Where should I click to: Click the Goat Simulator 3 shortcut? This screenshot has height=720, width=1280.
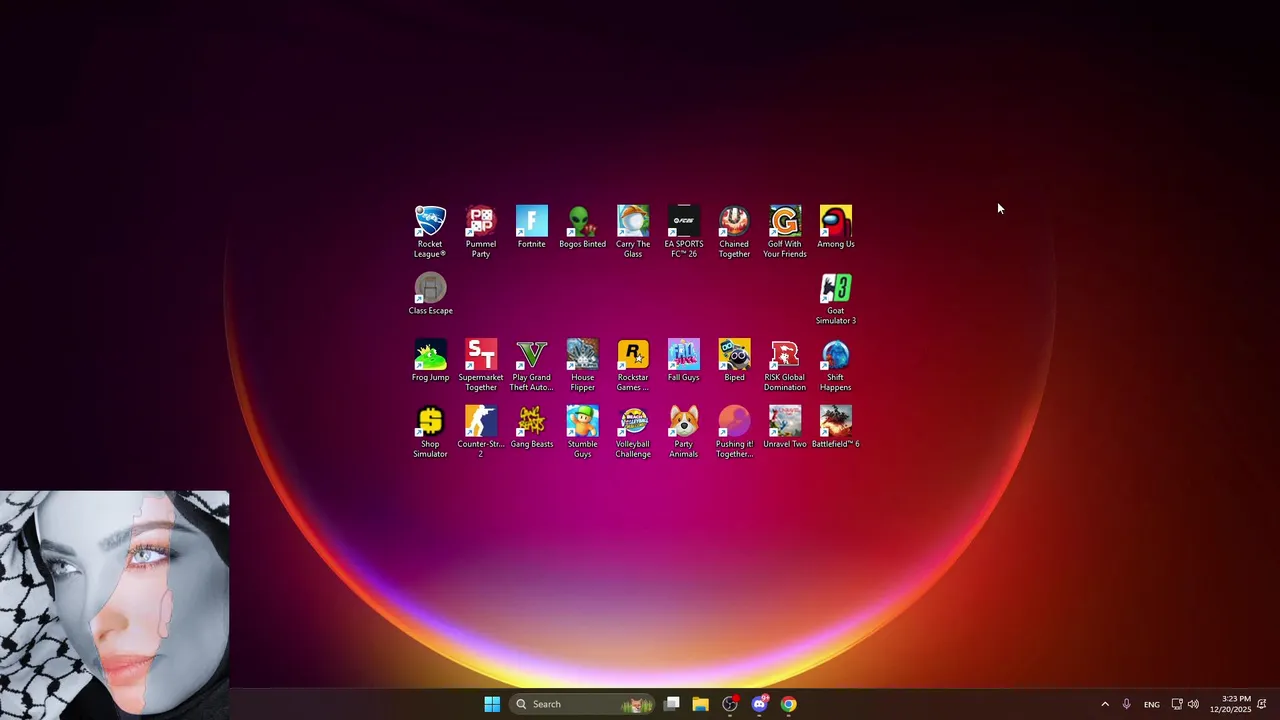pyautogui.click(x=836, y=298)
